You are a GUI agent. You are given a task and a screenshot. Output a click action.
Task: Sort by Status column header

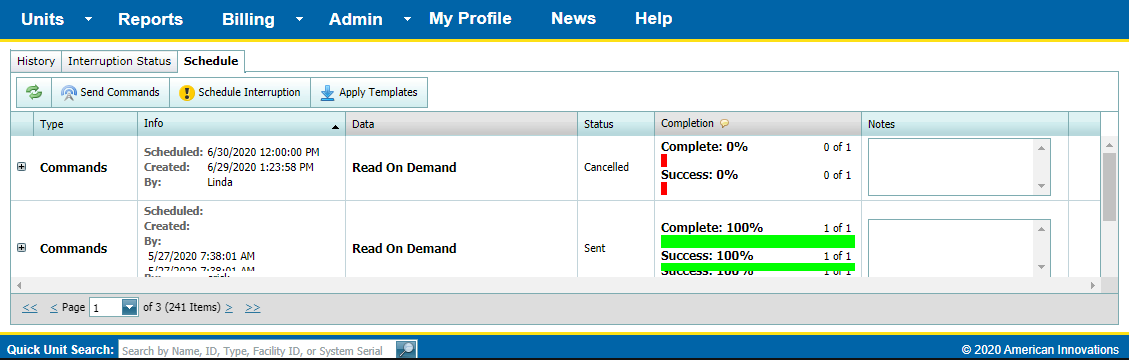pos(616,124)
